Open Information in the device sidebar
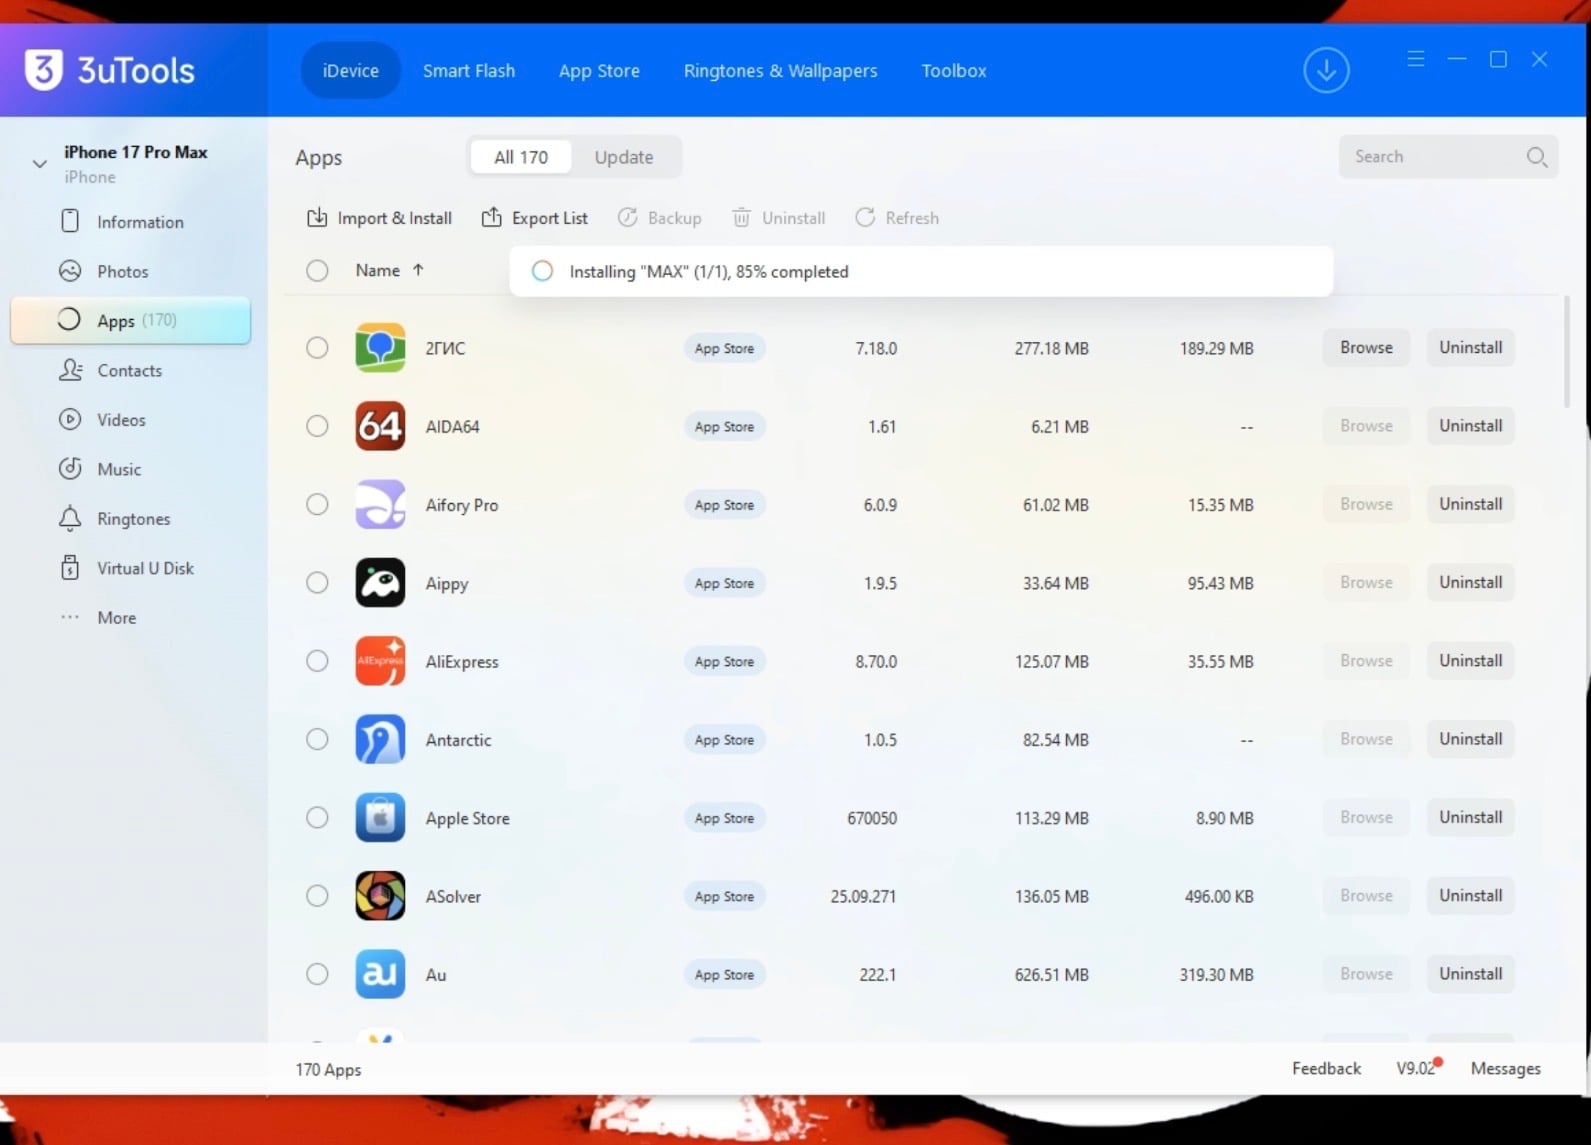Viewport: 1591px width, 1145px height. pyautogui.click(x=130, y=222)
